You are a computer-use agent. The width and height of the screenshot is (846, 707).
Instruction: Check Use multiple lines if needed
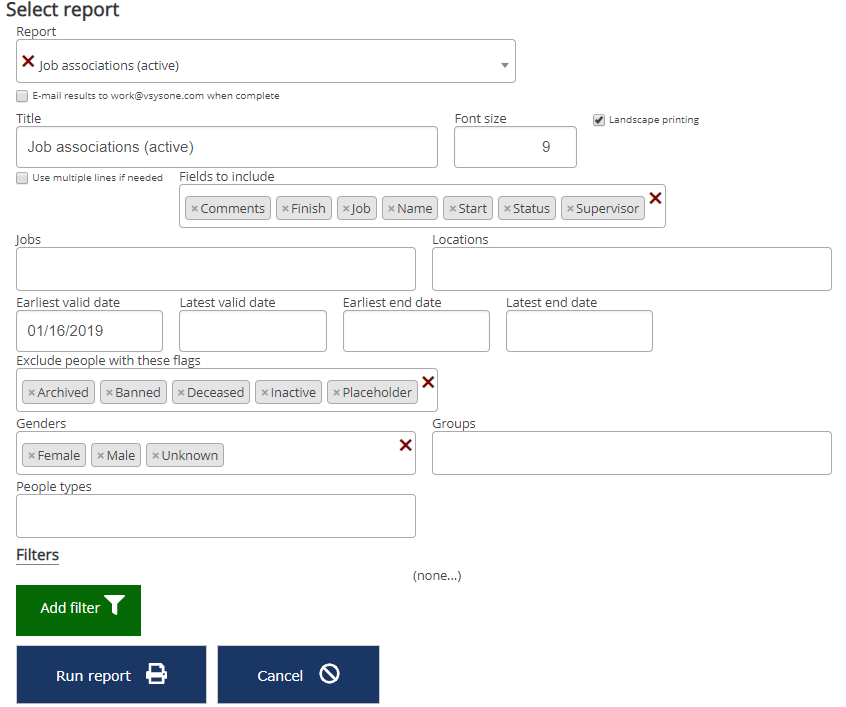coord(22,178)
